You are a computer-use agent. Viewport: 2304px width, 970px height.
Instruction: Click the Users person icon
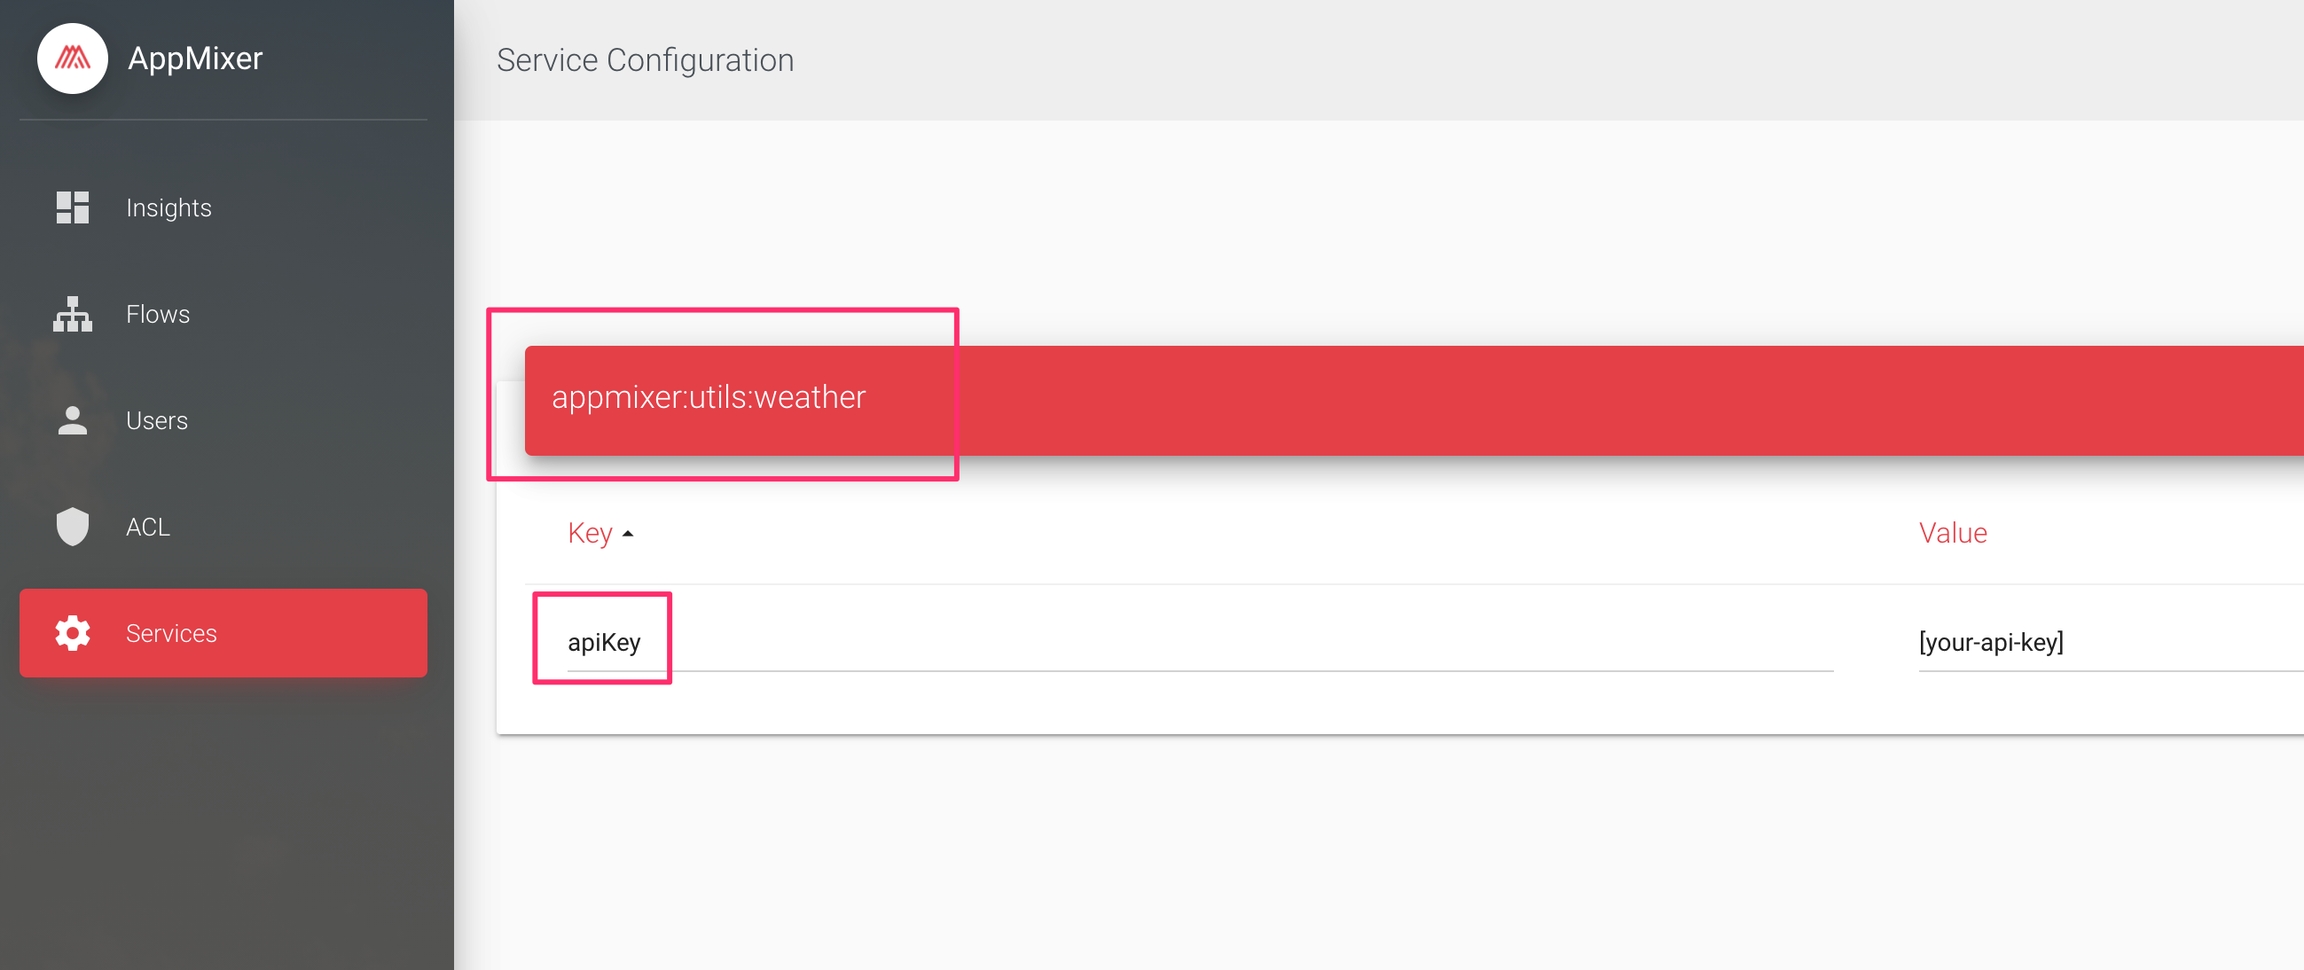click(x=72, y=420)
